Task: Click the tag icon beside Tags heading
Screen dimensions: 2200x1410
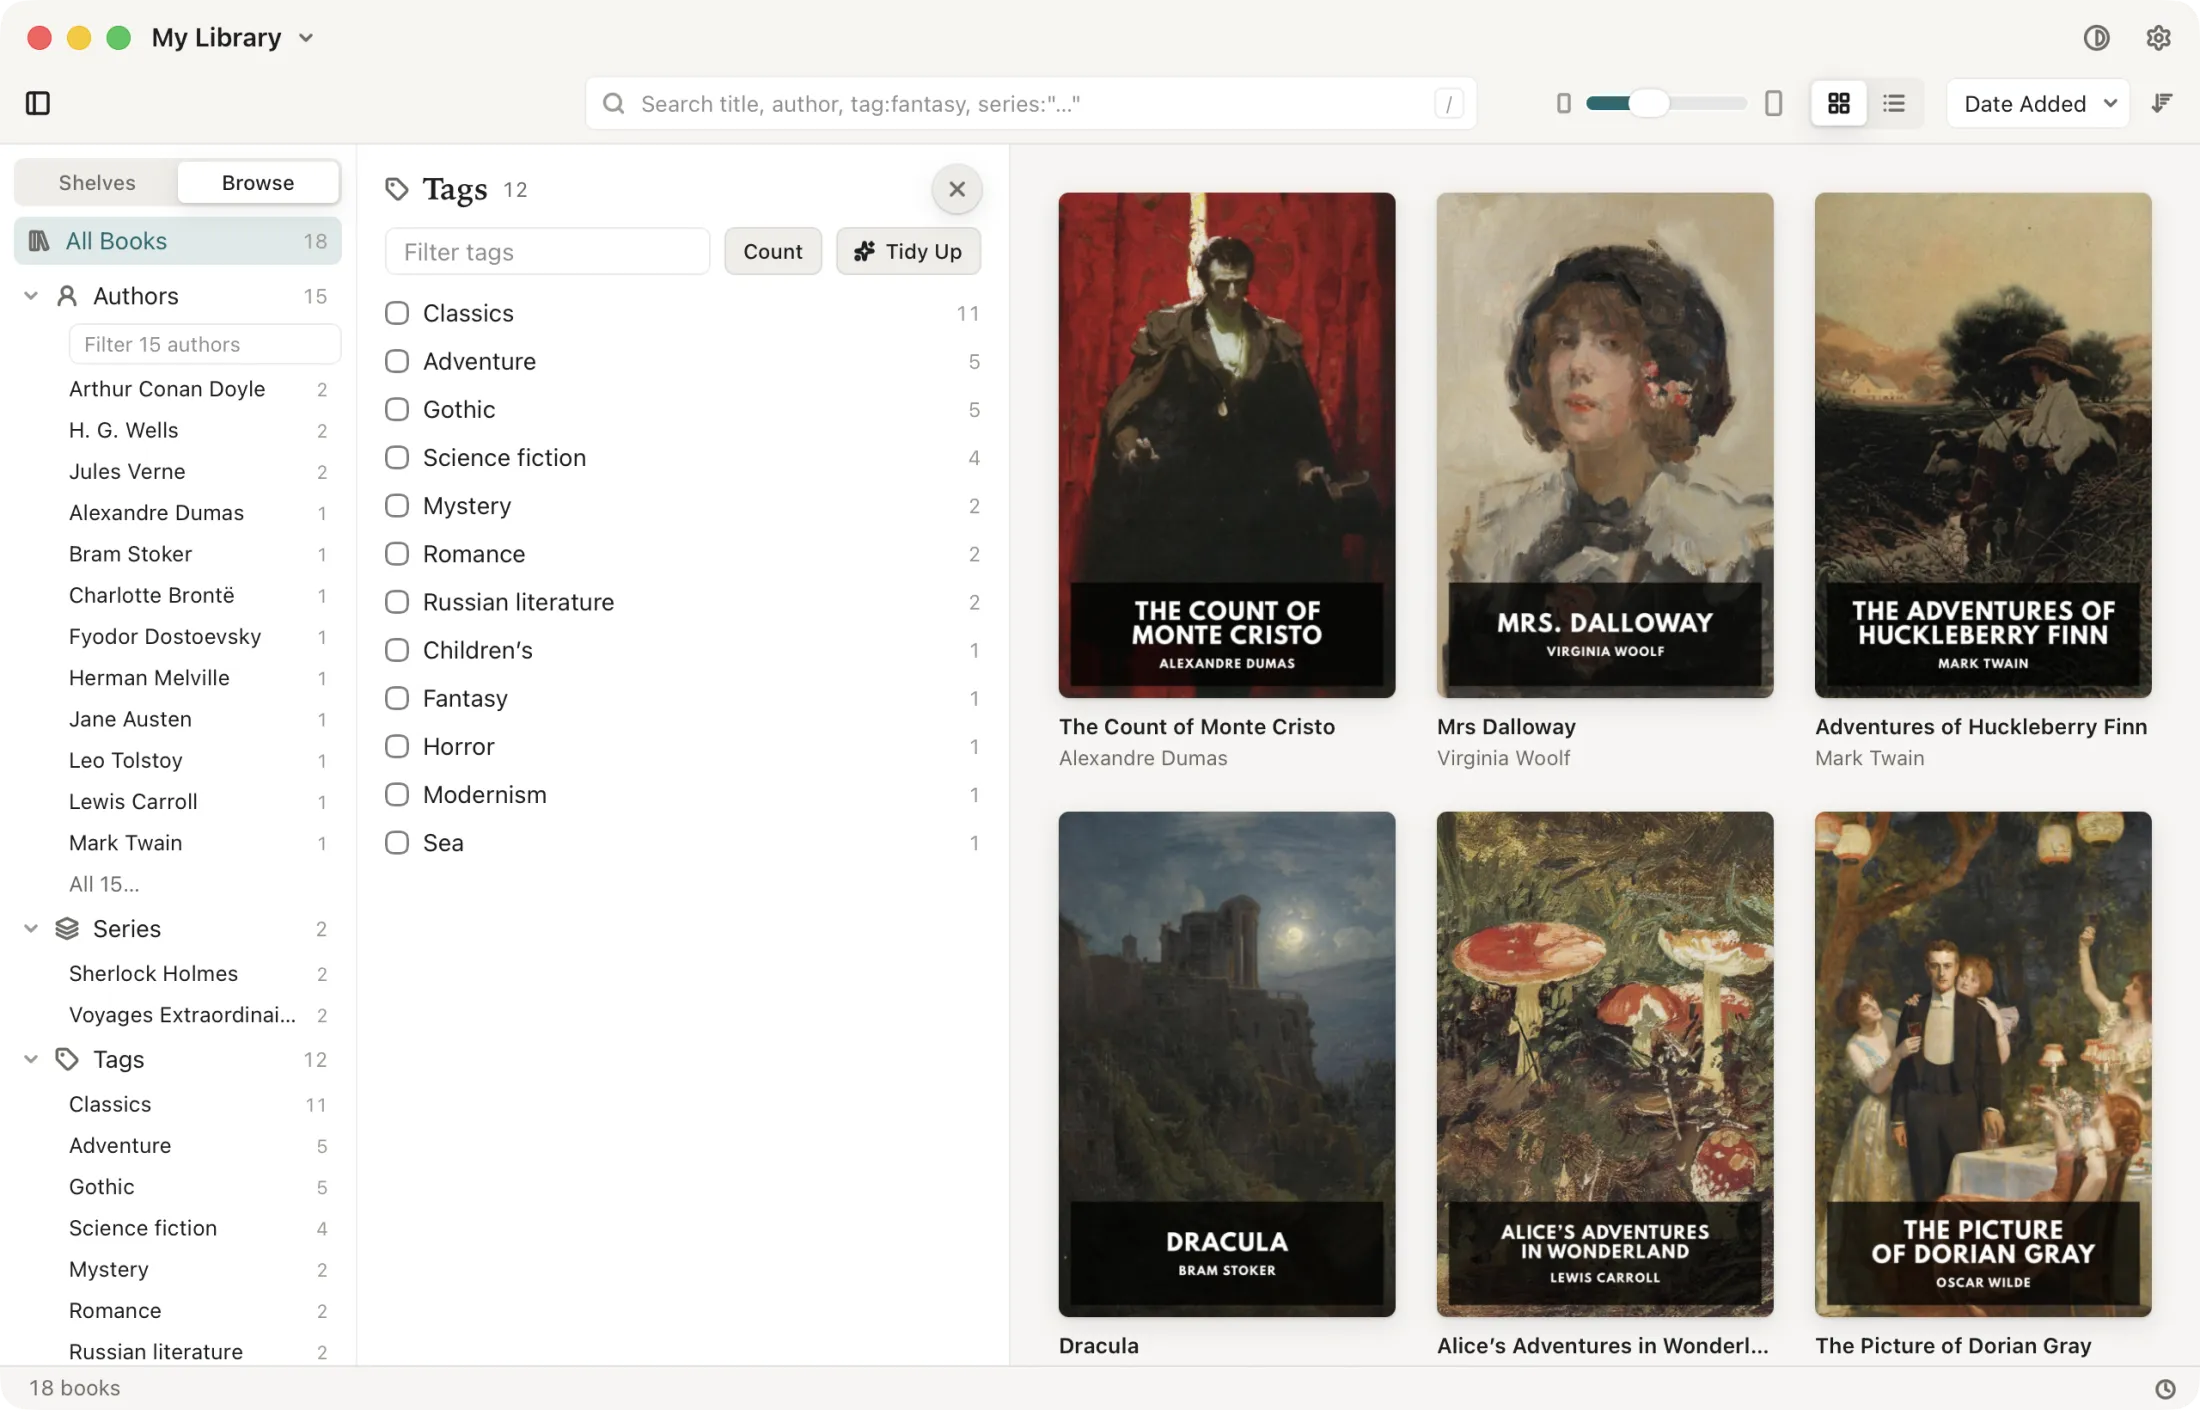Action: (397, 189)
